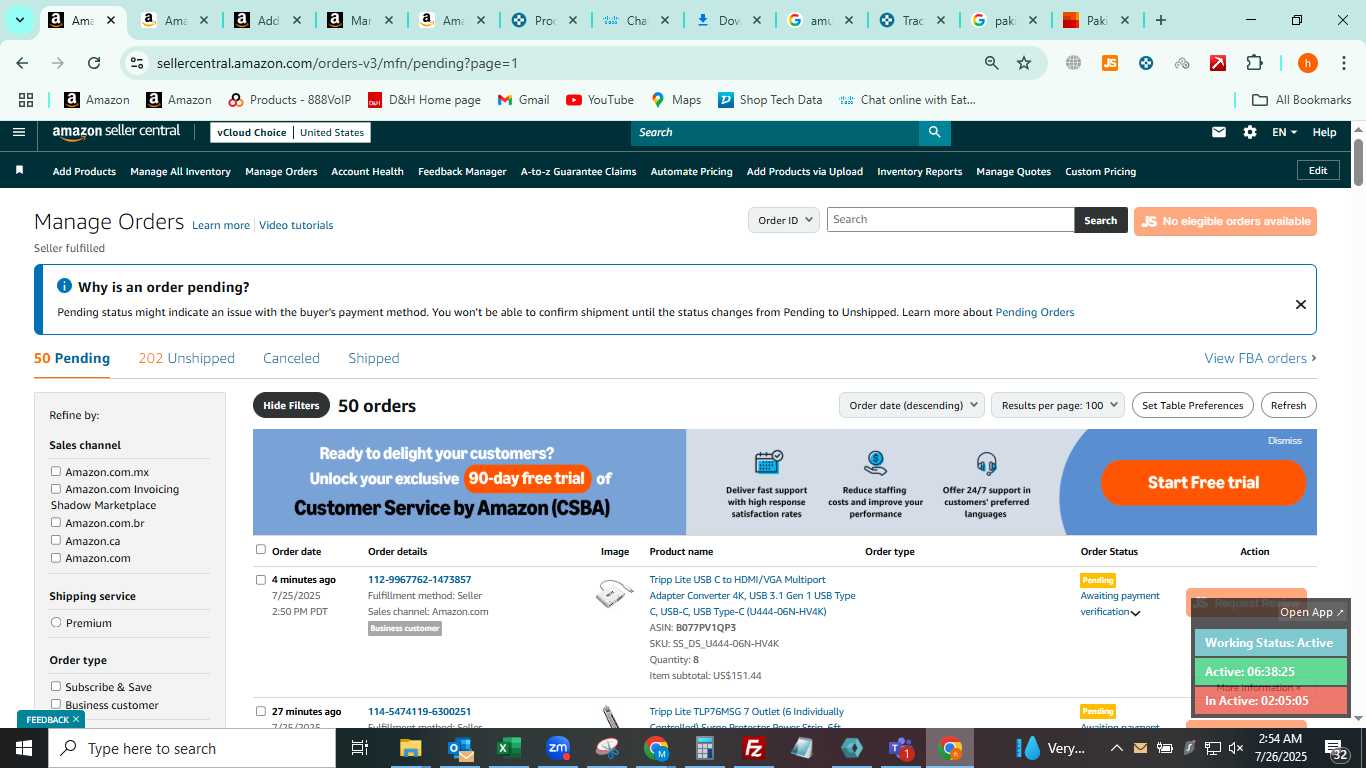Bookmark this page with the star icon
This screenshot has width=1366, height=768.
pos(1024,63)
